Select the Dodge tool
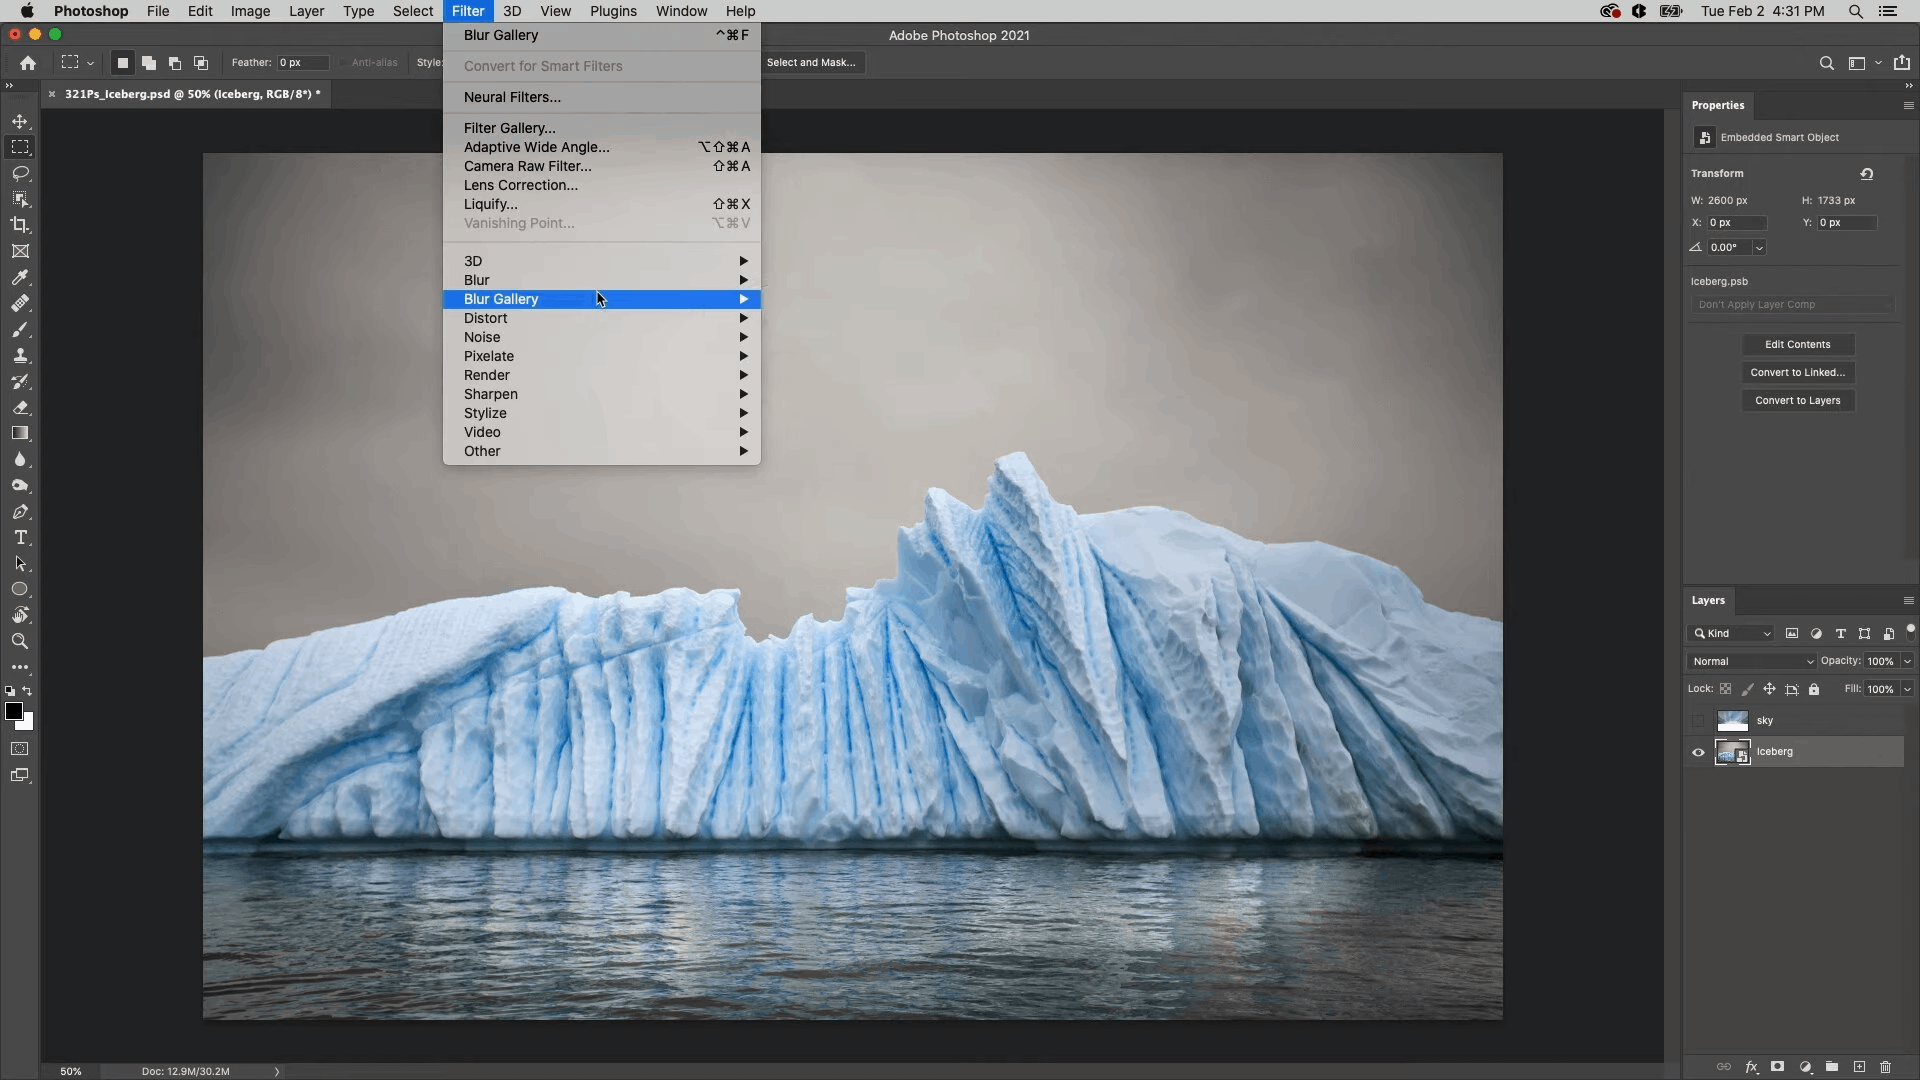The image size is (1920, 1080). [x=20, y=485]
